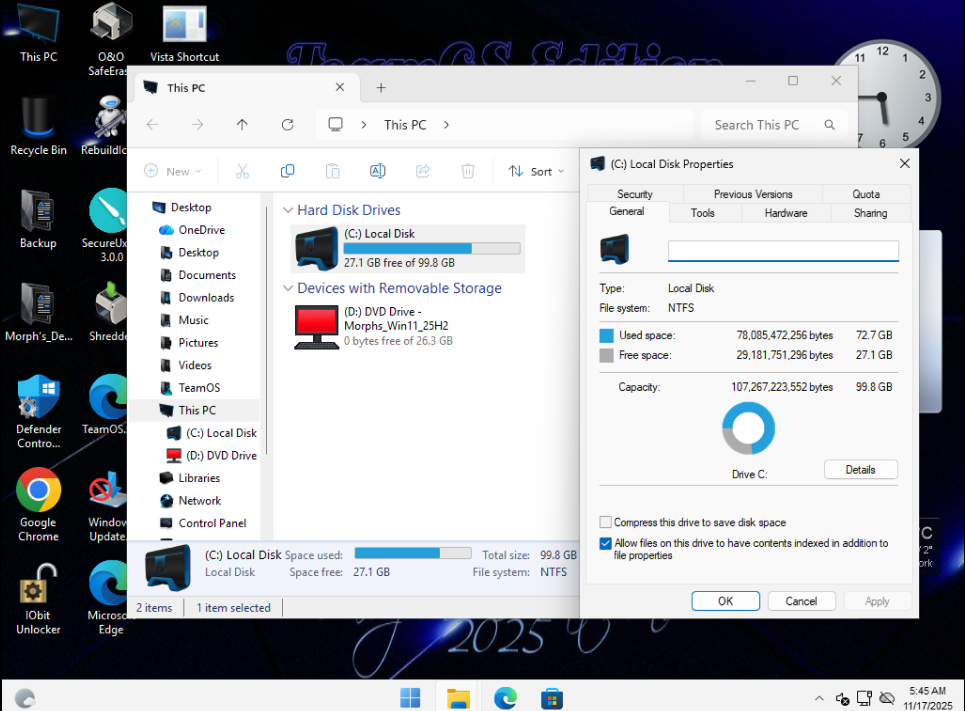965x711 pixels.
Task: Open Microsoft Store from the taskbar
Action: tap(551, 697)
